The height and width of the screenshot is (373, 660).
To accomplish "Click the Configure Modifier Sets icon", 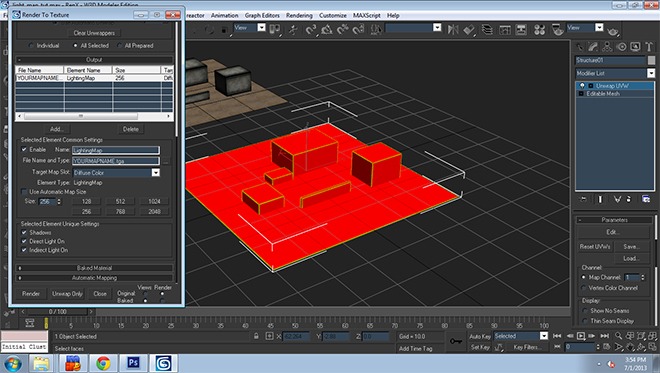I will pos(646,199).
